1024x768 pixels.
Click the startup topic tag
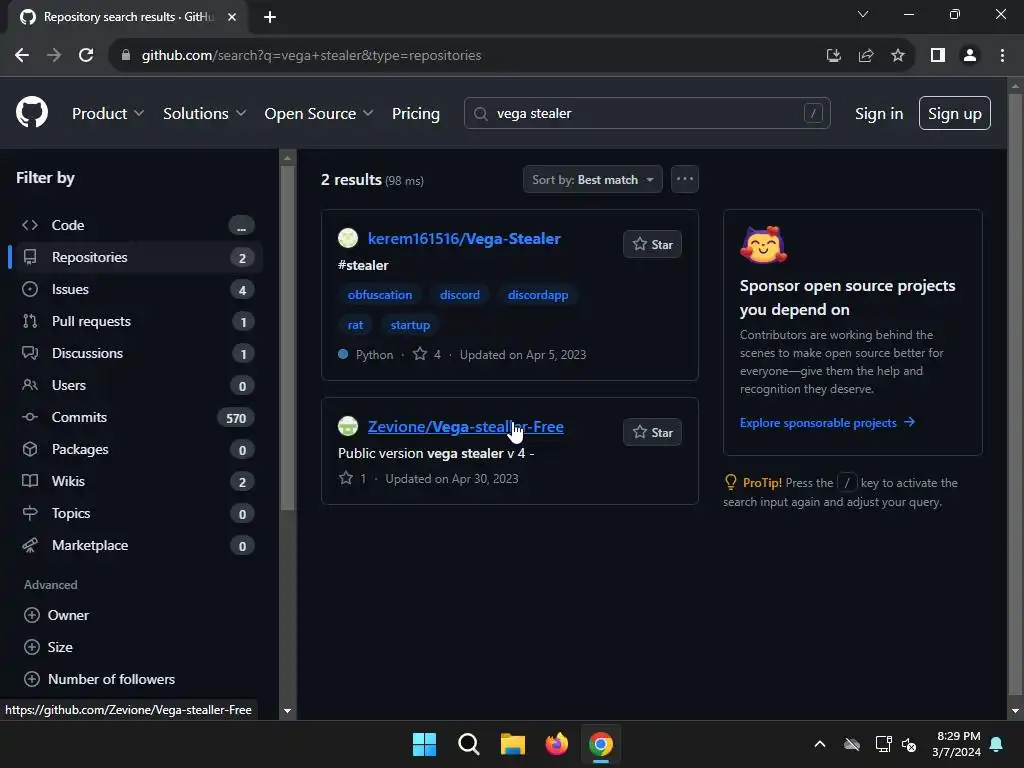pos(410,325)
